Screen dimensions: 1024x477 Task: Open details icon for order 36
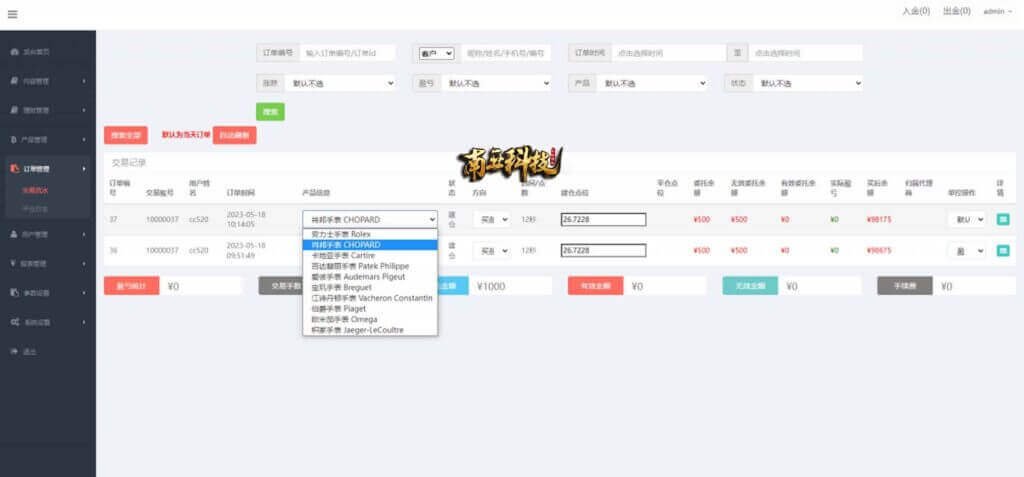coord(1002,251)
